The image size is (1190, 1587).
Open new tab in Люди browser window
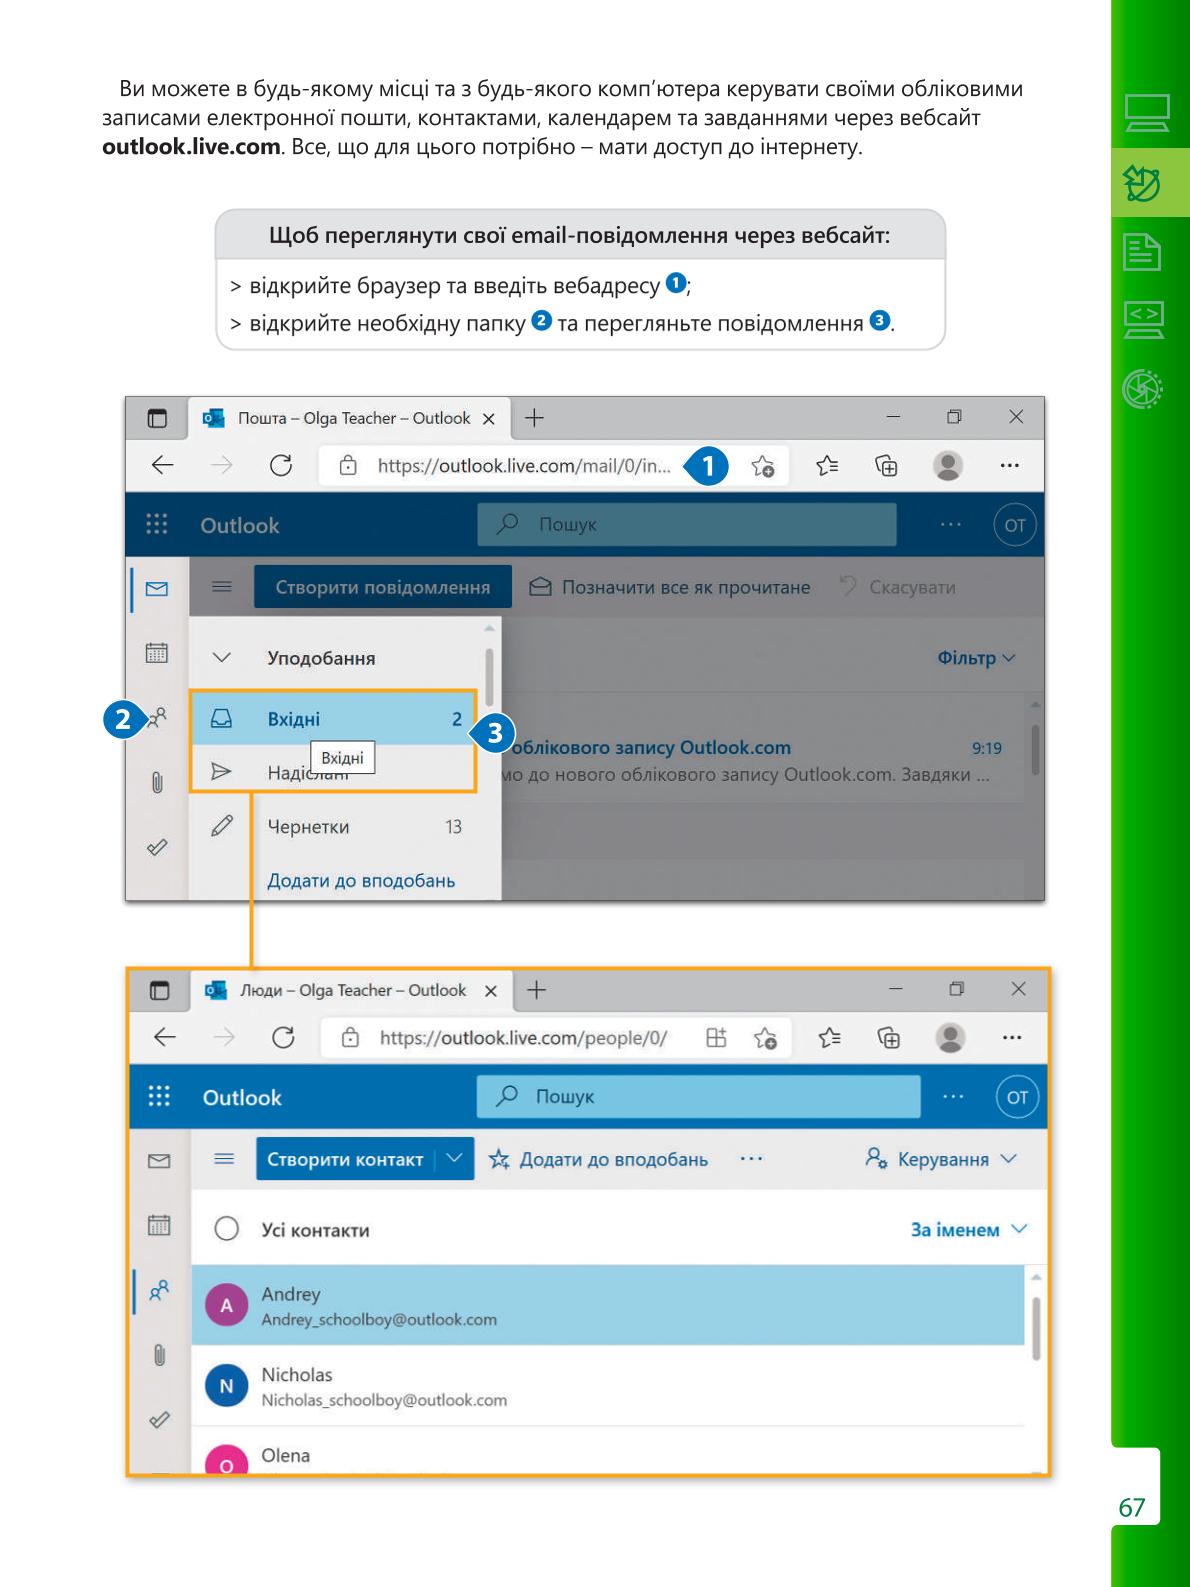(x=536, y=990)
